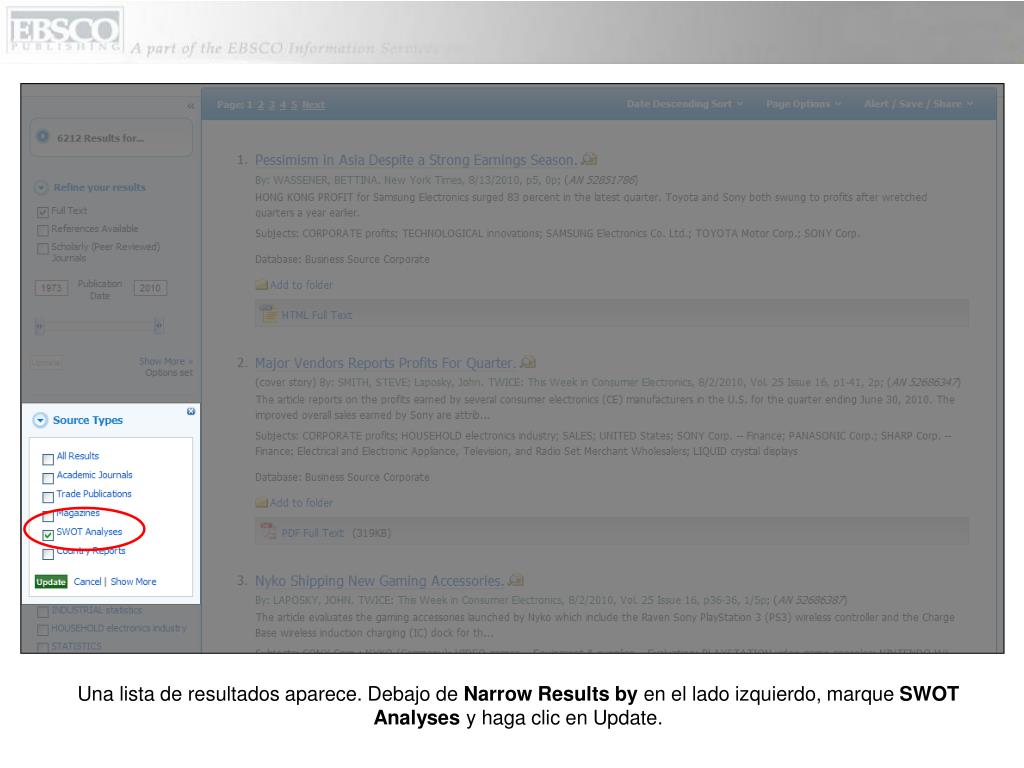Uncheck the SWOT Analyses checkbox
Image resolution: width=1024 pixels, height=768 pixels.
[48, 535]
